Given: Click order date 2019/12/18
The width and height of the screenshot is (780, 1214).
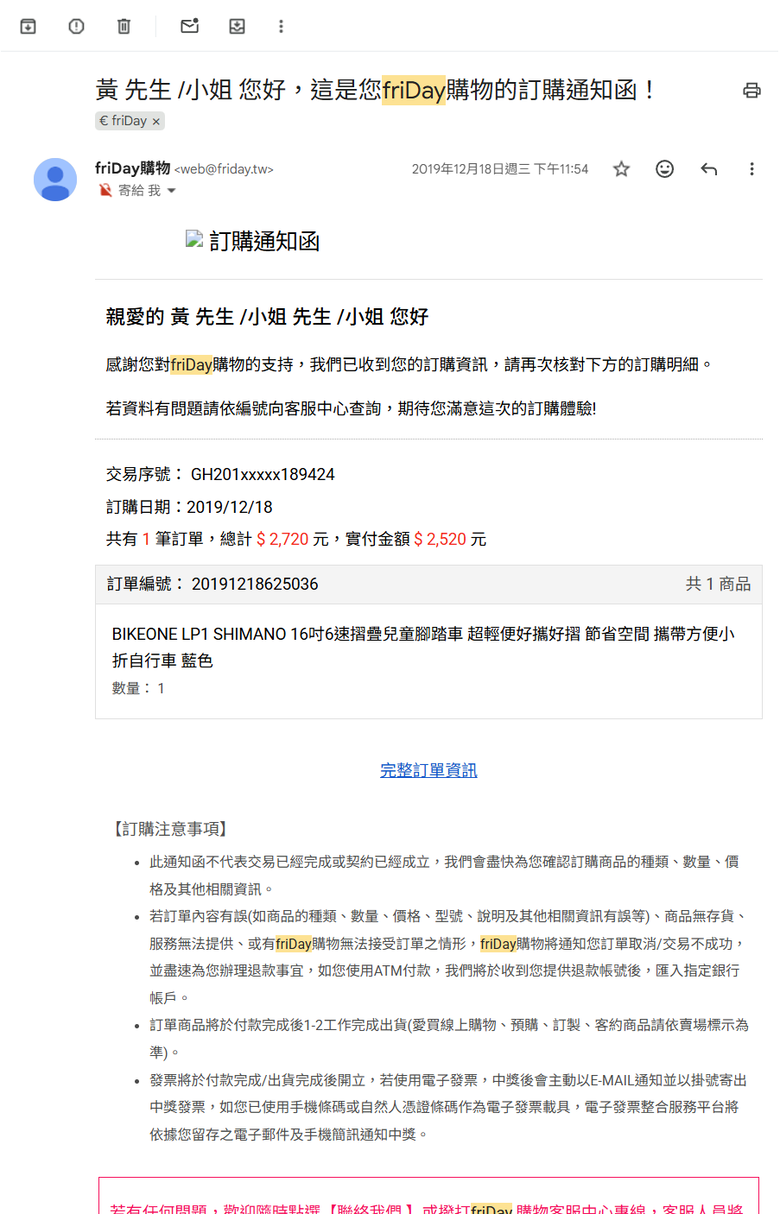Looking at the screenshot, I should pos(229,507).
